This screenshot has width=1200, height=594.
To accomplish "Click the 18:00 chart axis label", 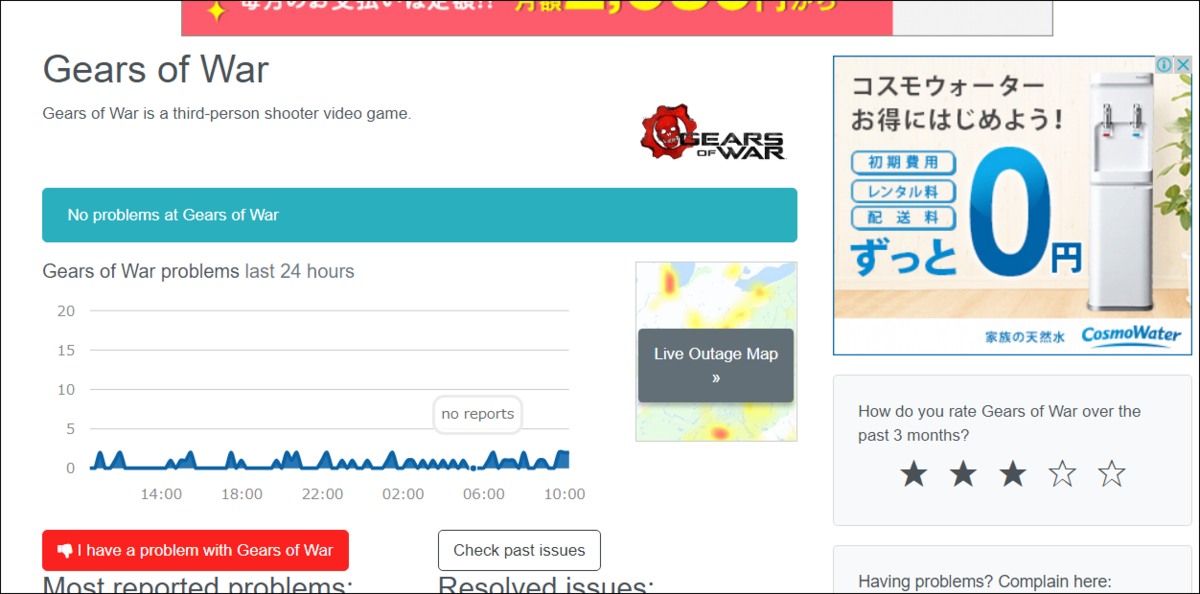I will tap(242, 494).
